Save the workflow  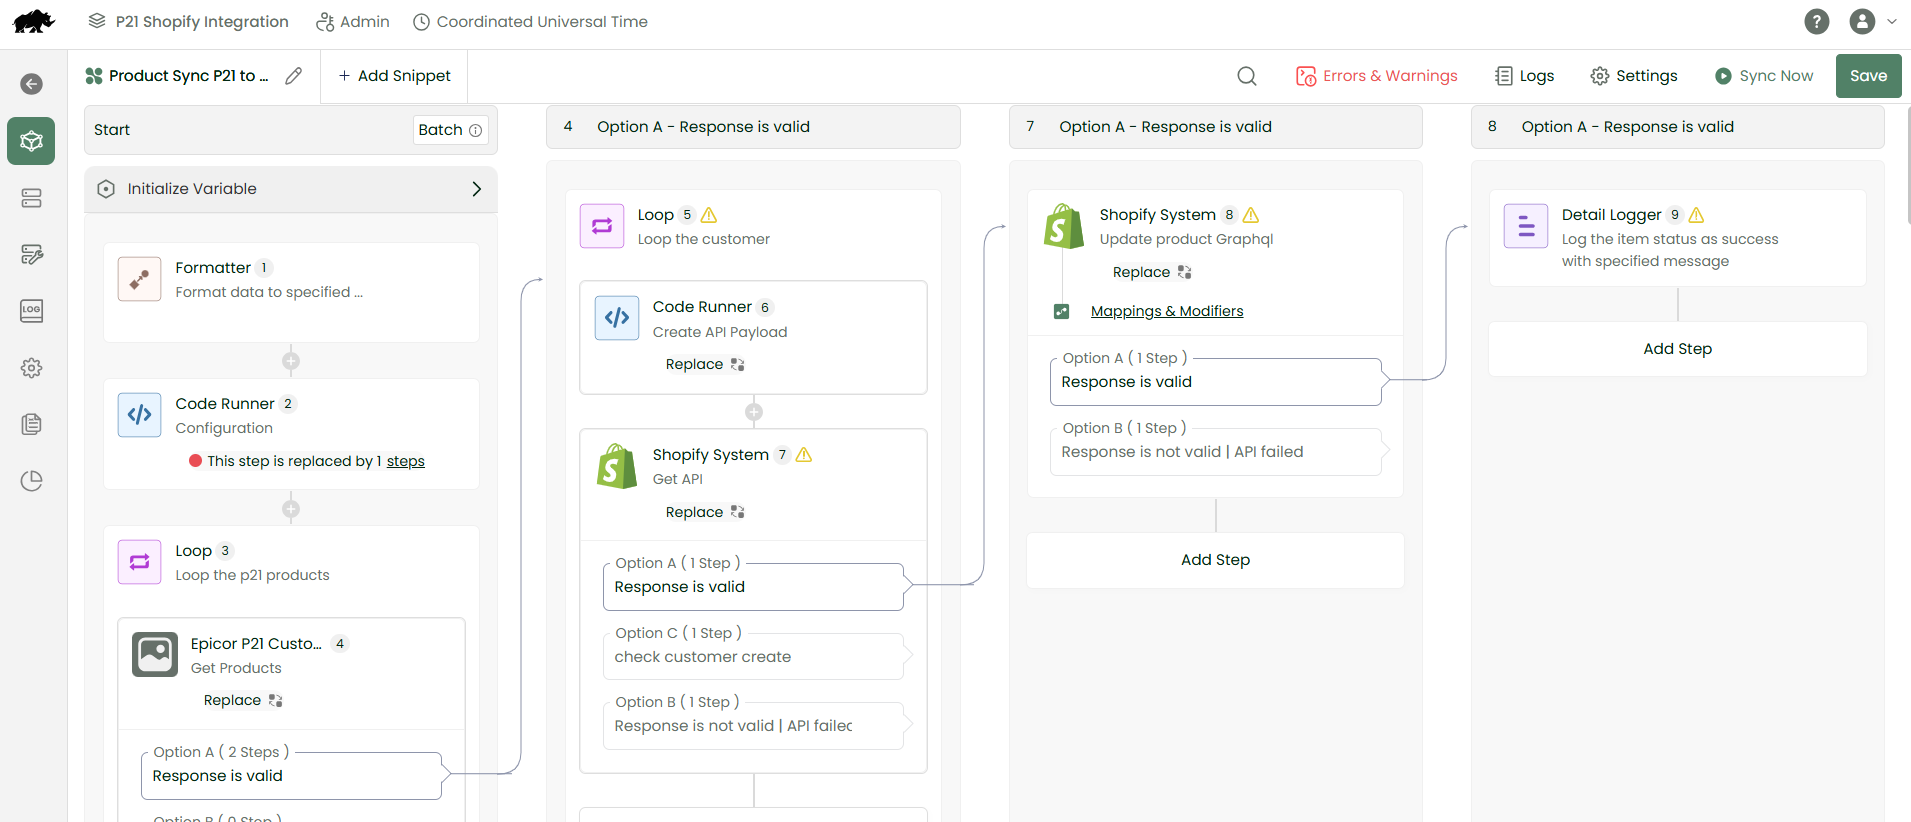coord(1868,76)
